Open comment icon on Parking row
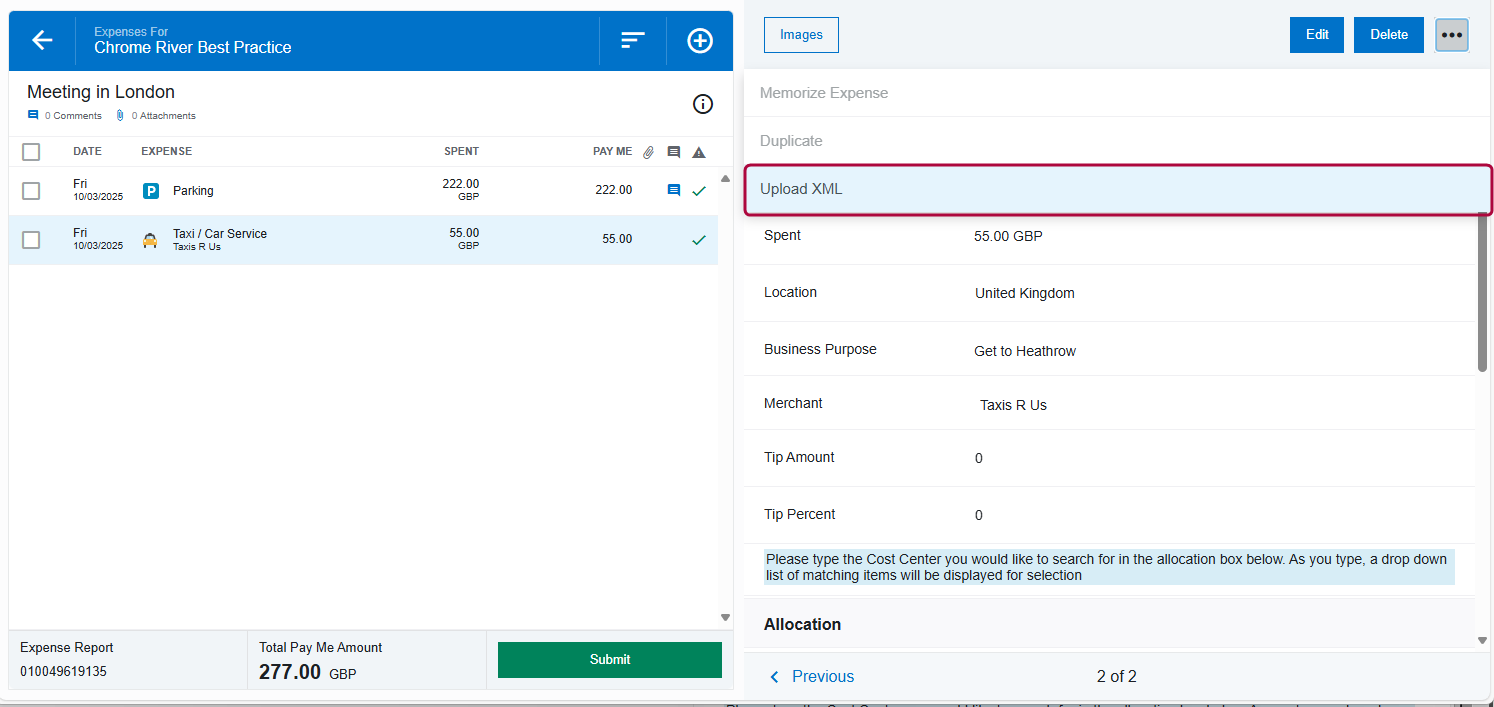 click(673, 190)
